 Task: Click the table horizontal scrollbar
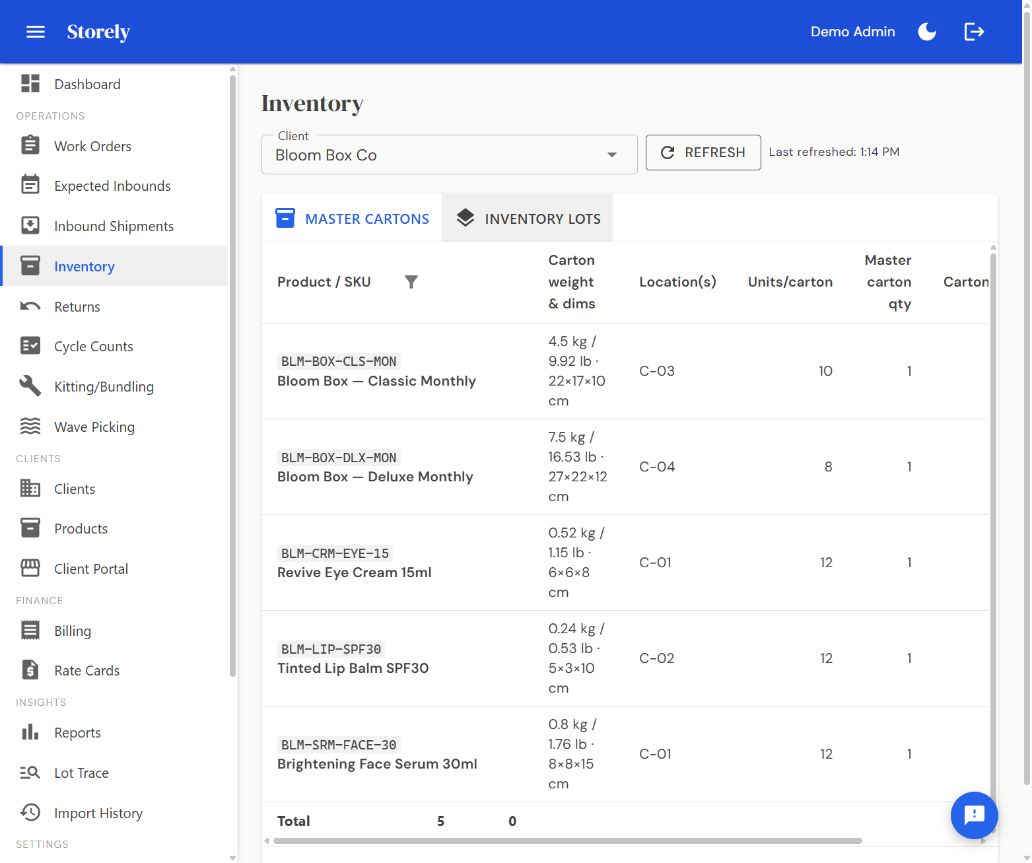(567, 841)
